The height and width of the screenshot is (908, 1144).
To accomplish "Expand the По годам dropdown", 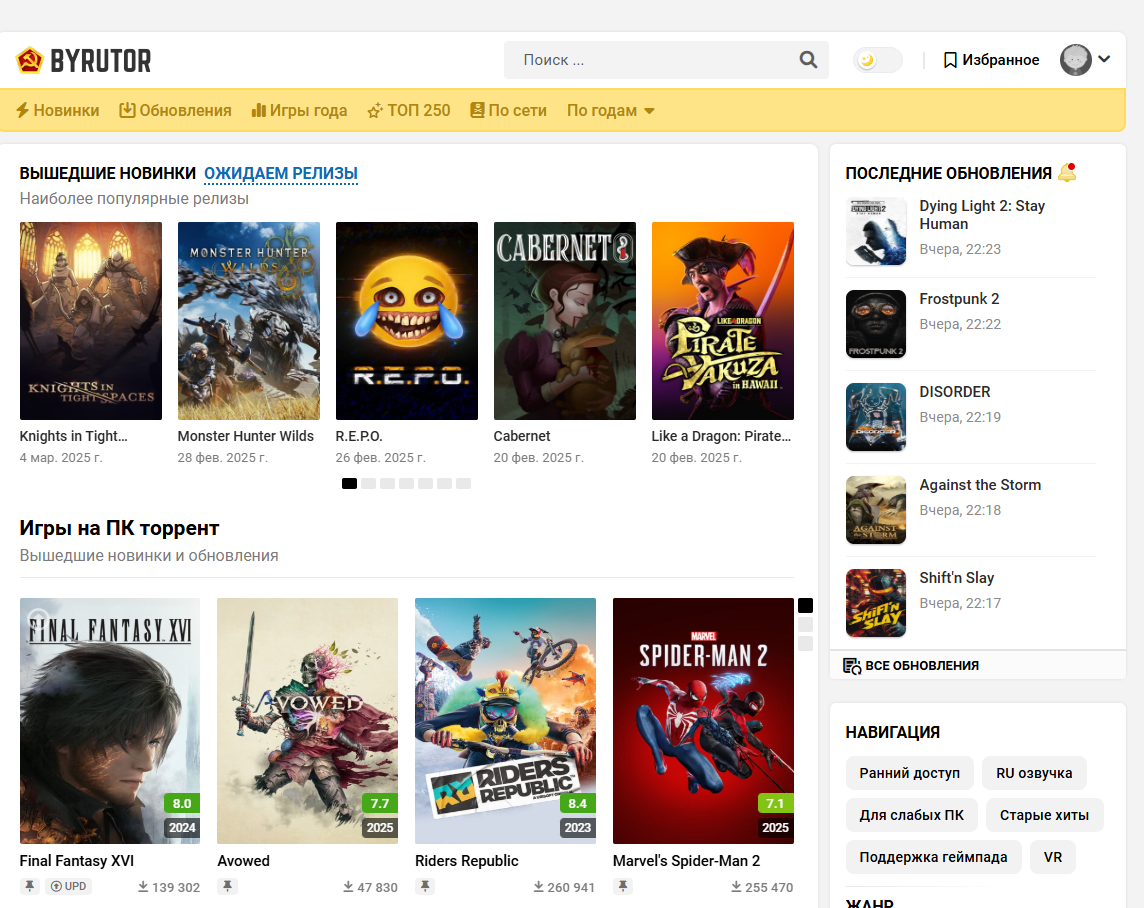I will [x=610, y=110].
